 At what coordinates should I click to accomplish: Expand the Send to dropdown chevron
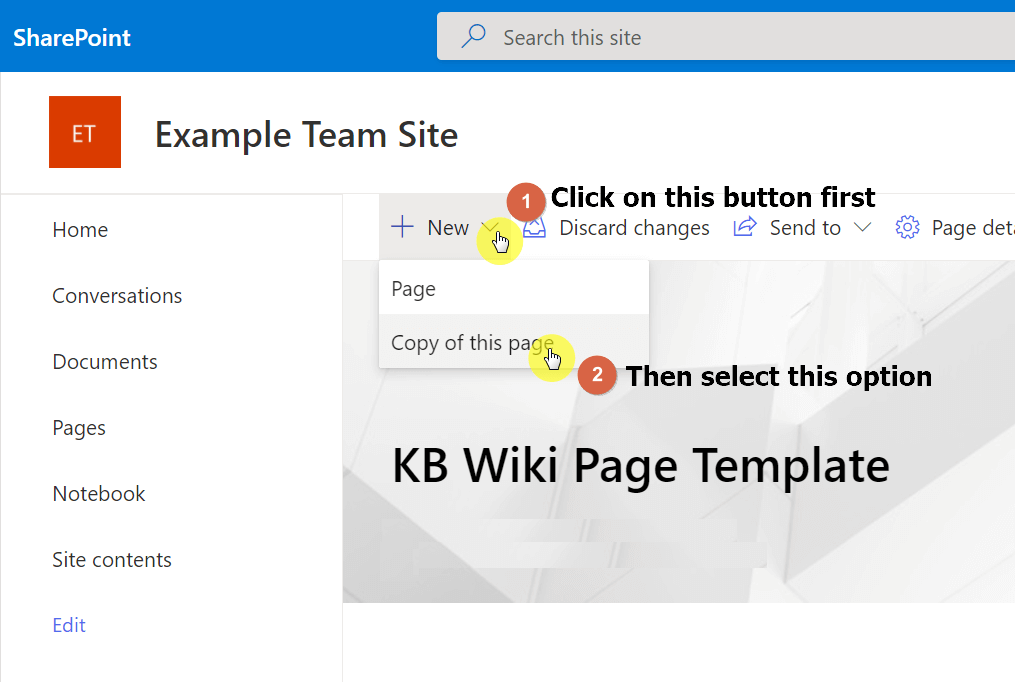coord(862,227)
